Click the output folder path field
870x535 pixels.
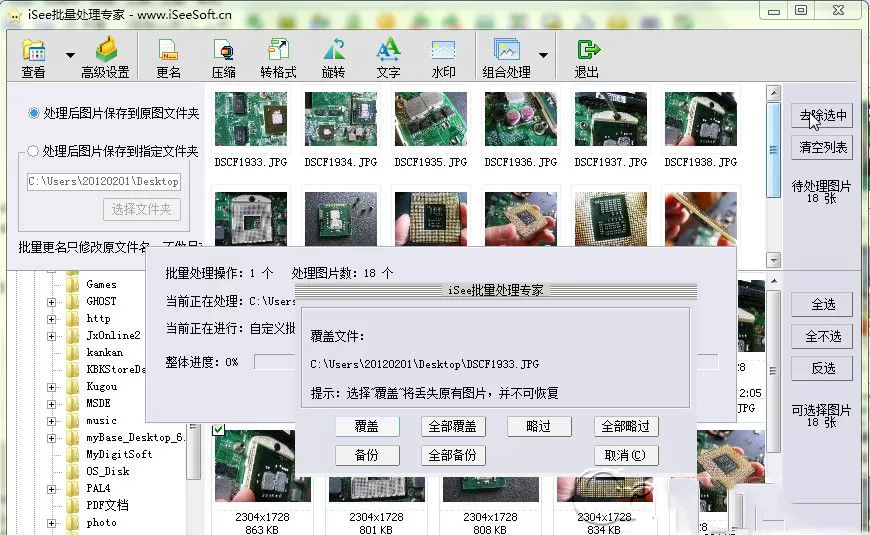(x=104, y=181)
